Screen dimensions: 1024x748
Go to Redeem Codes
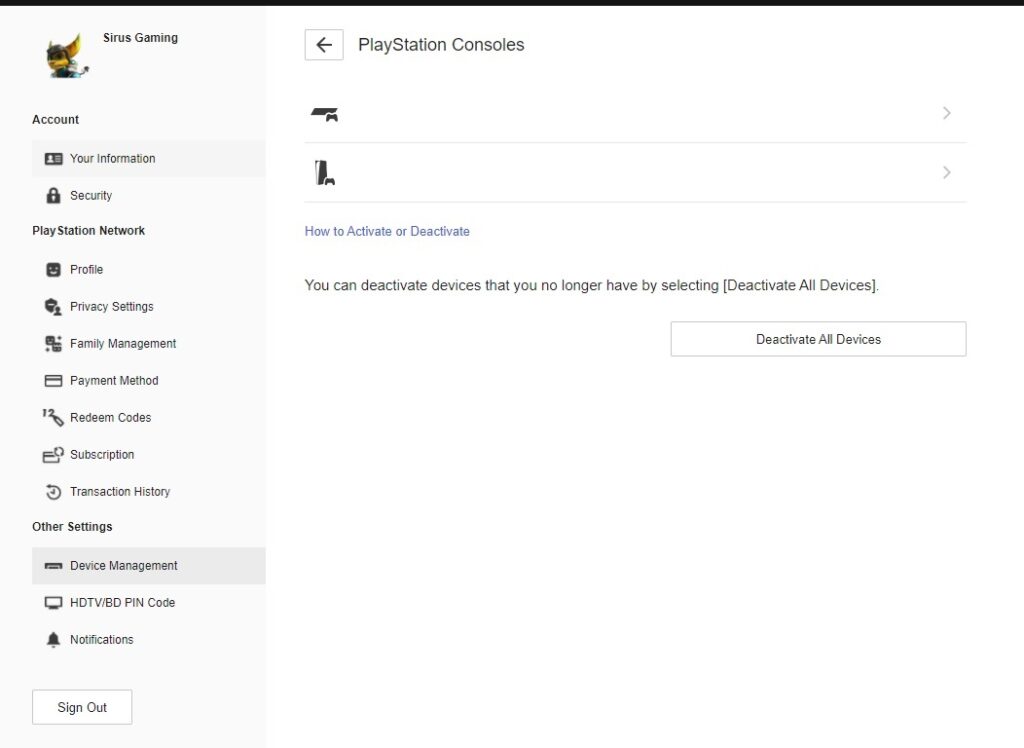(x=149, y=417)
